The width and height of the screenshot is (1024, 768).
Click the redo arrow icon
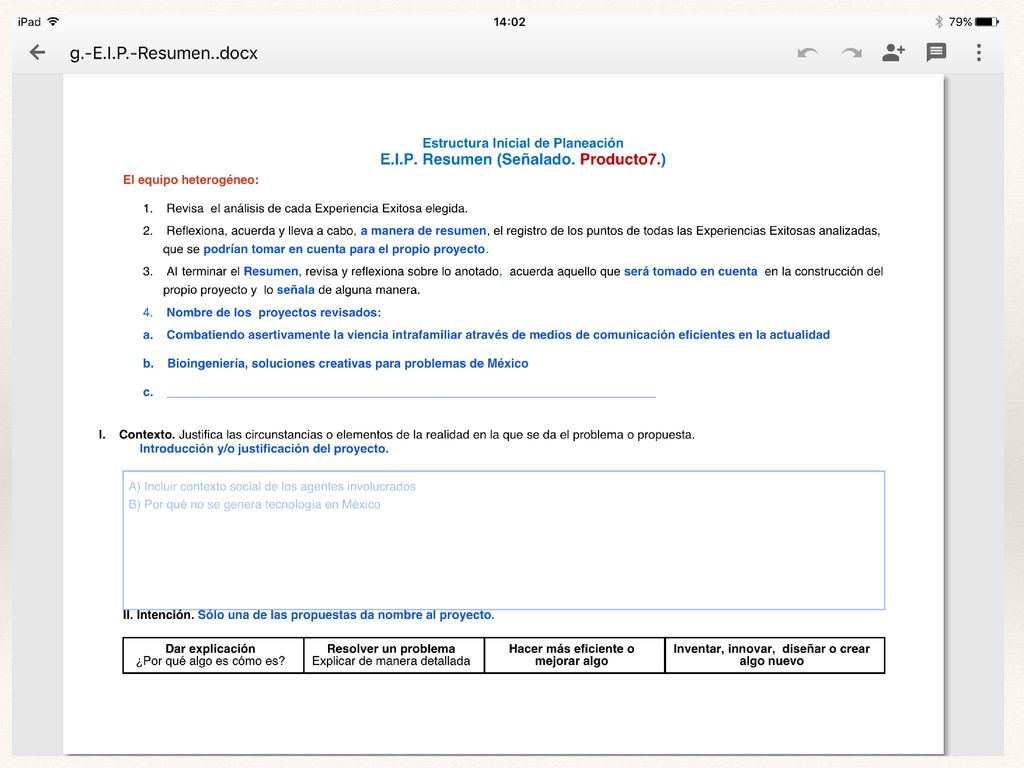tap(851, 53)
